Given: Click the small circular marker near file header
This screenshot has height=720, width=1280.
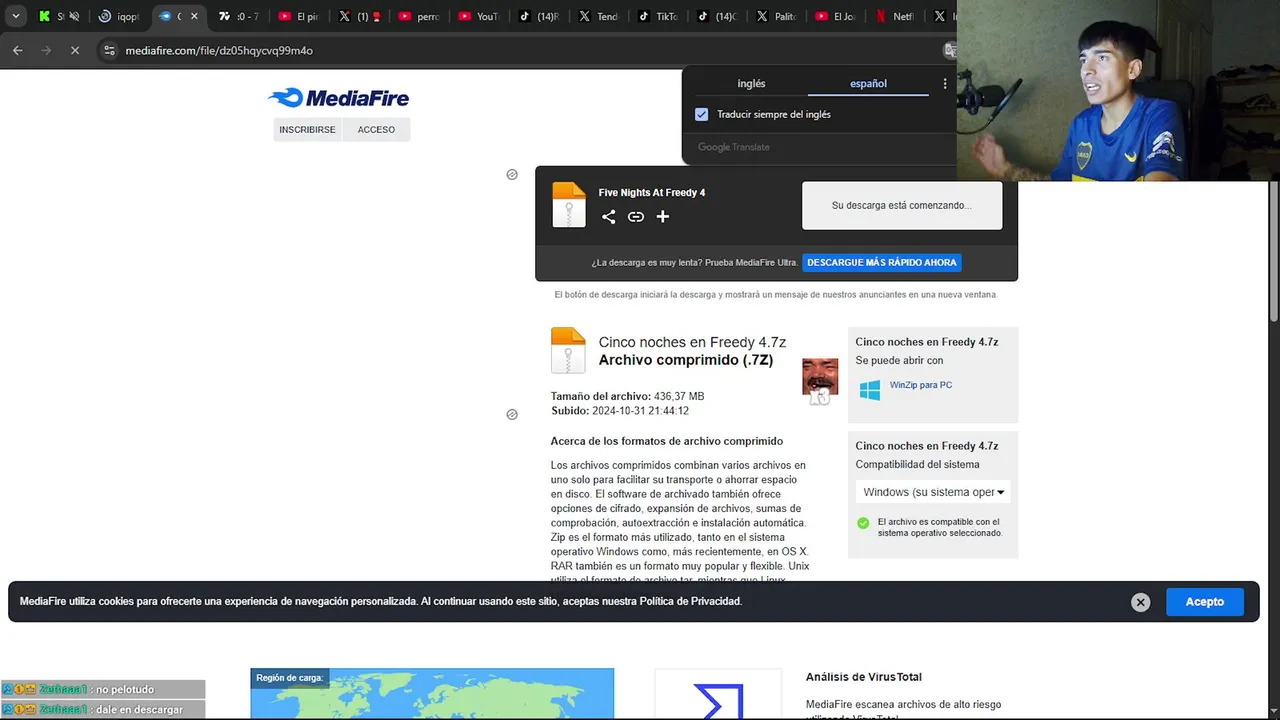Looking at the screenshot, I should click(512, 174).
